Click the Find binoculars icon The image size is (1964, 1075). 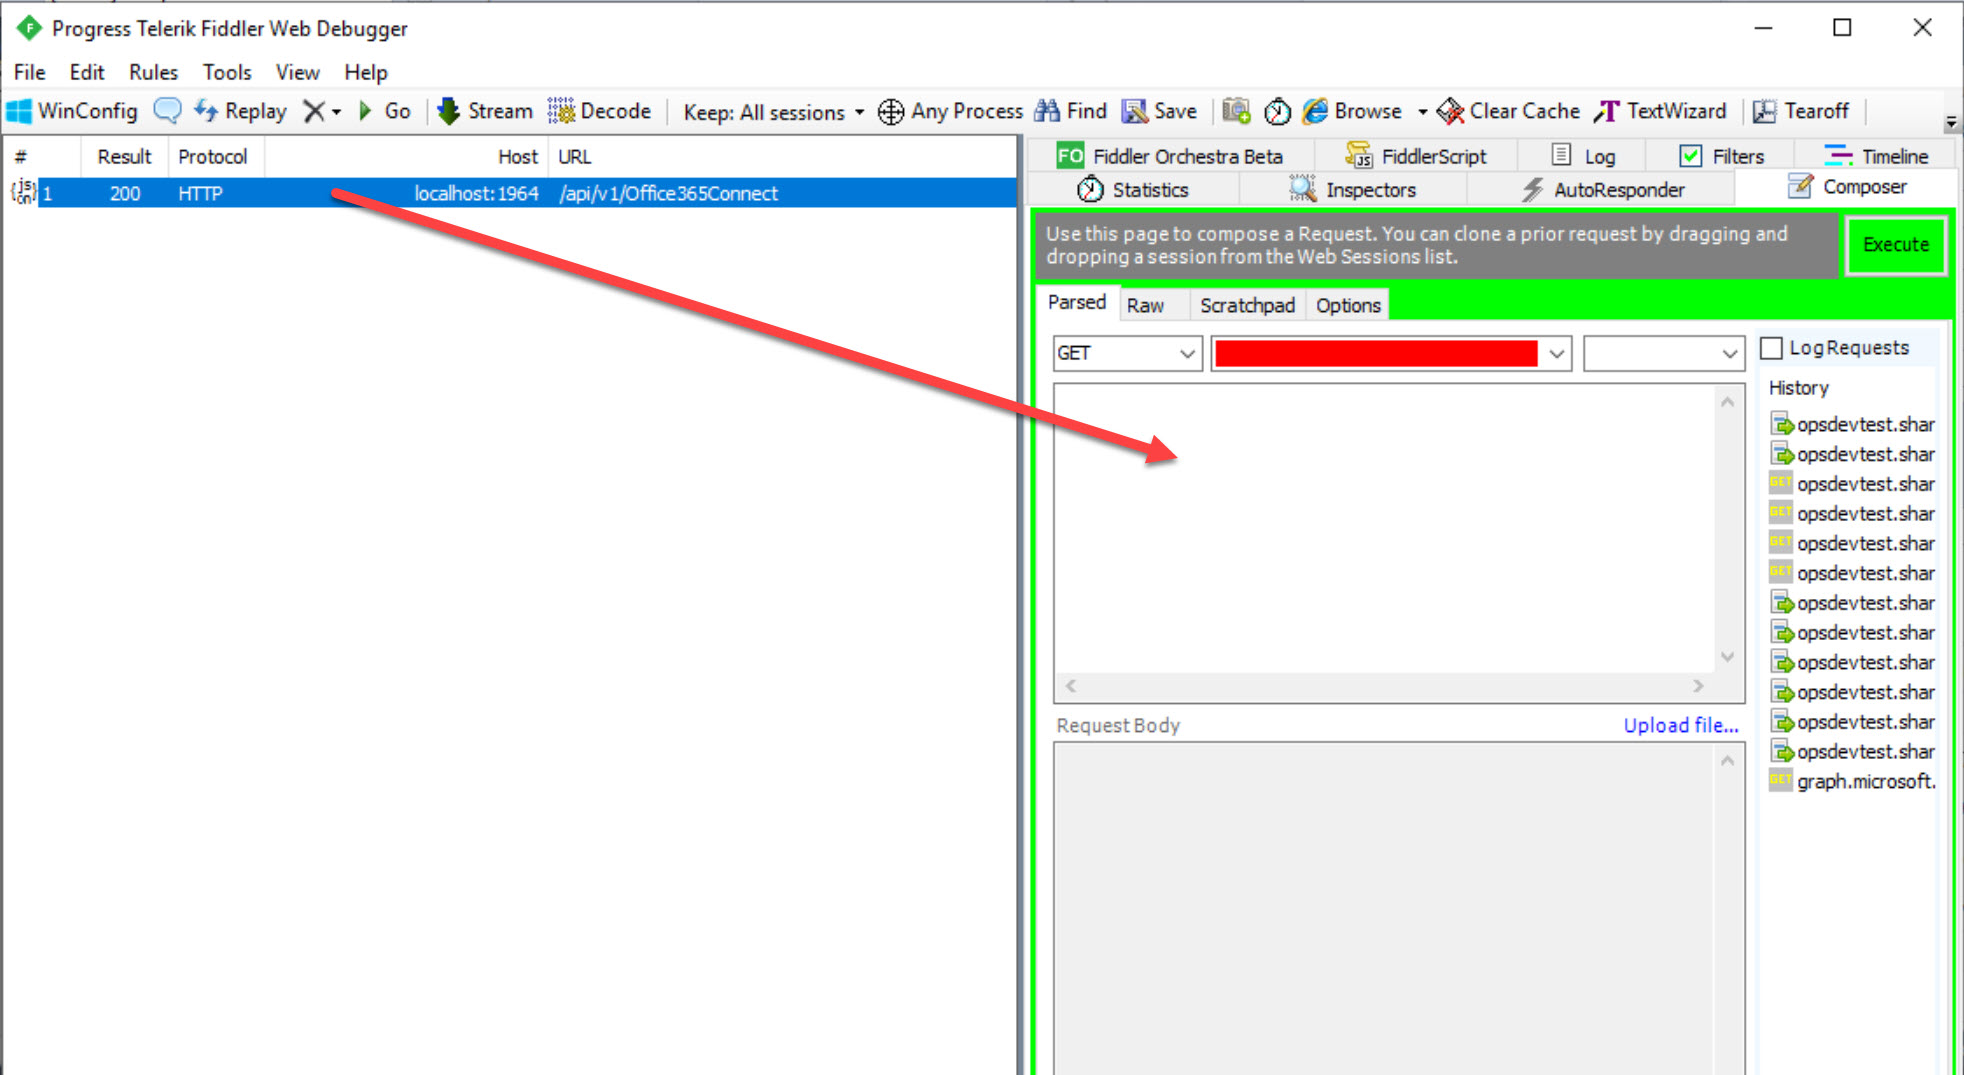point(1047,111)
